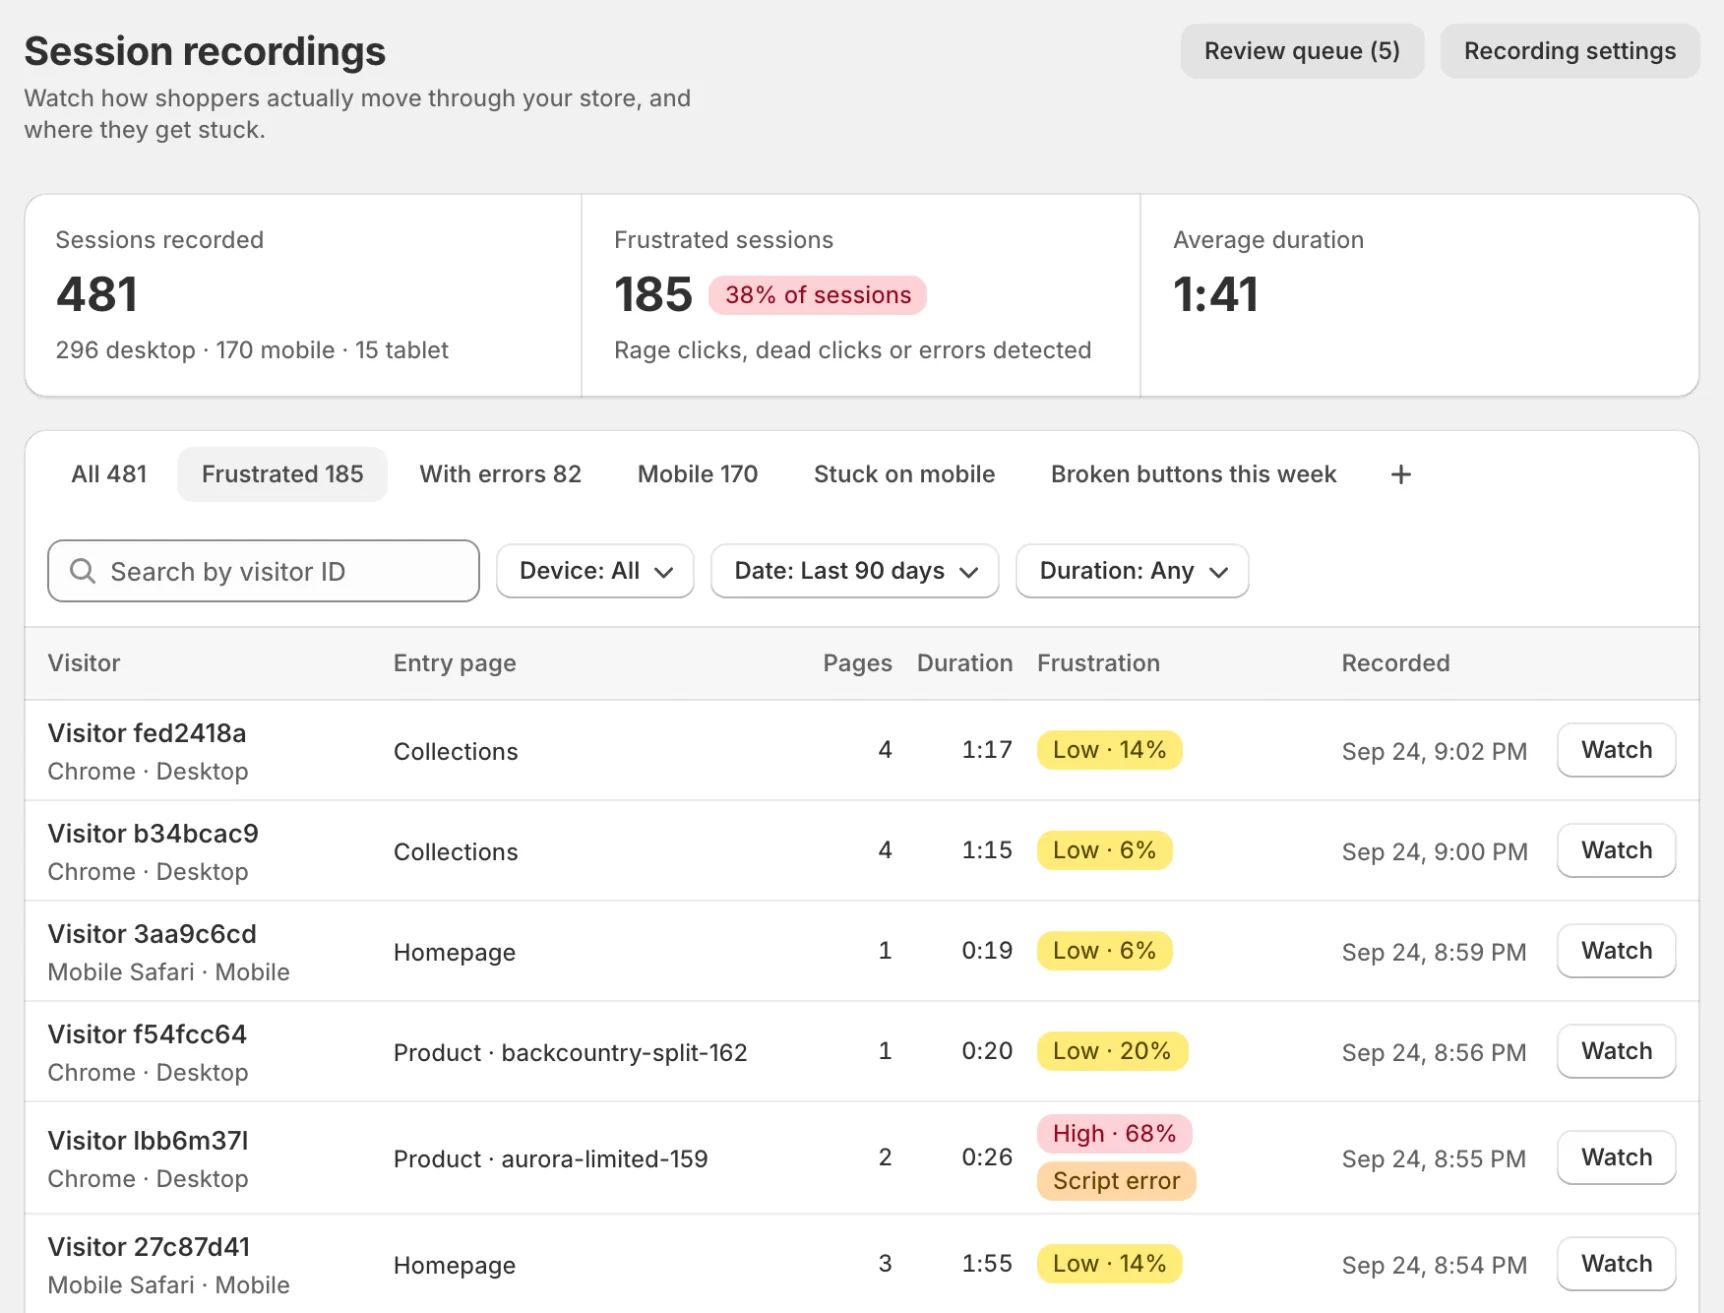Sort by the Recorded column header
This screenshot has height=1313, width=1724.
pyautogui.click(x=1395, y=663)
